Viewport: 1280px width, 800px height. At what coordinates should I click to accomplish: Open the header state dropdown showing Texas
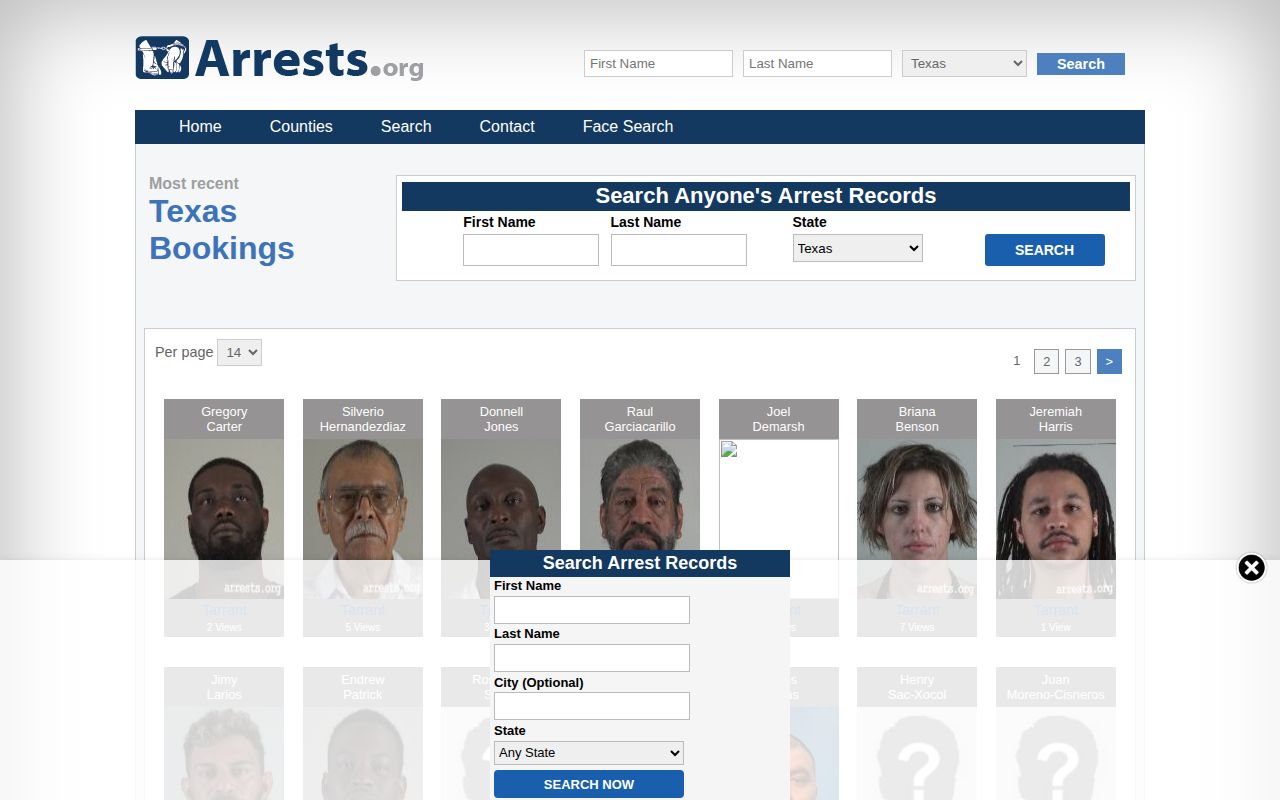(x=964, y=63)
